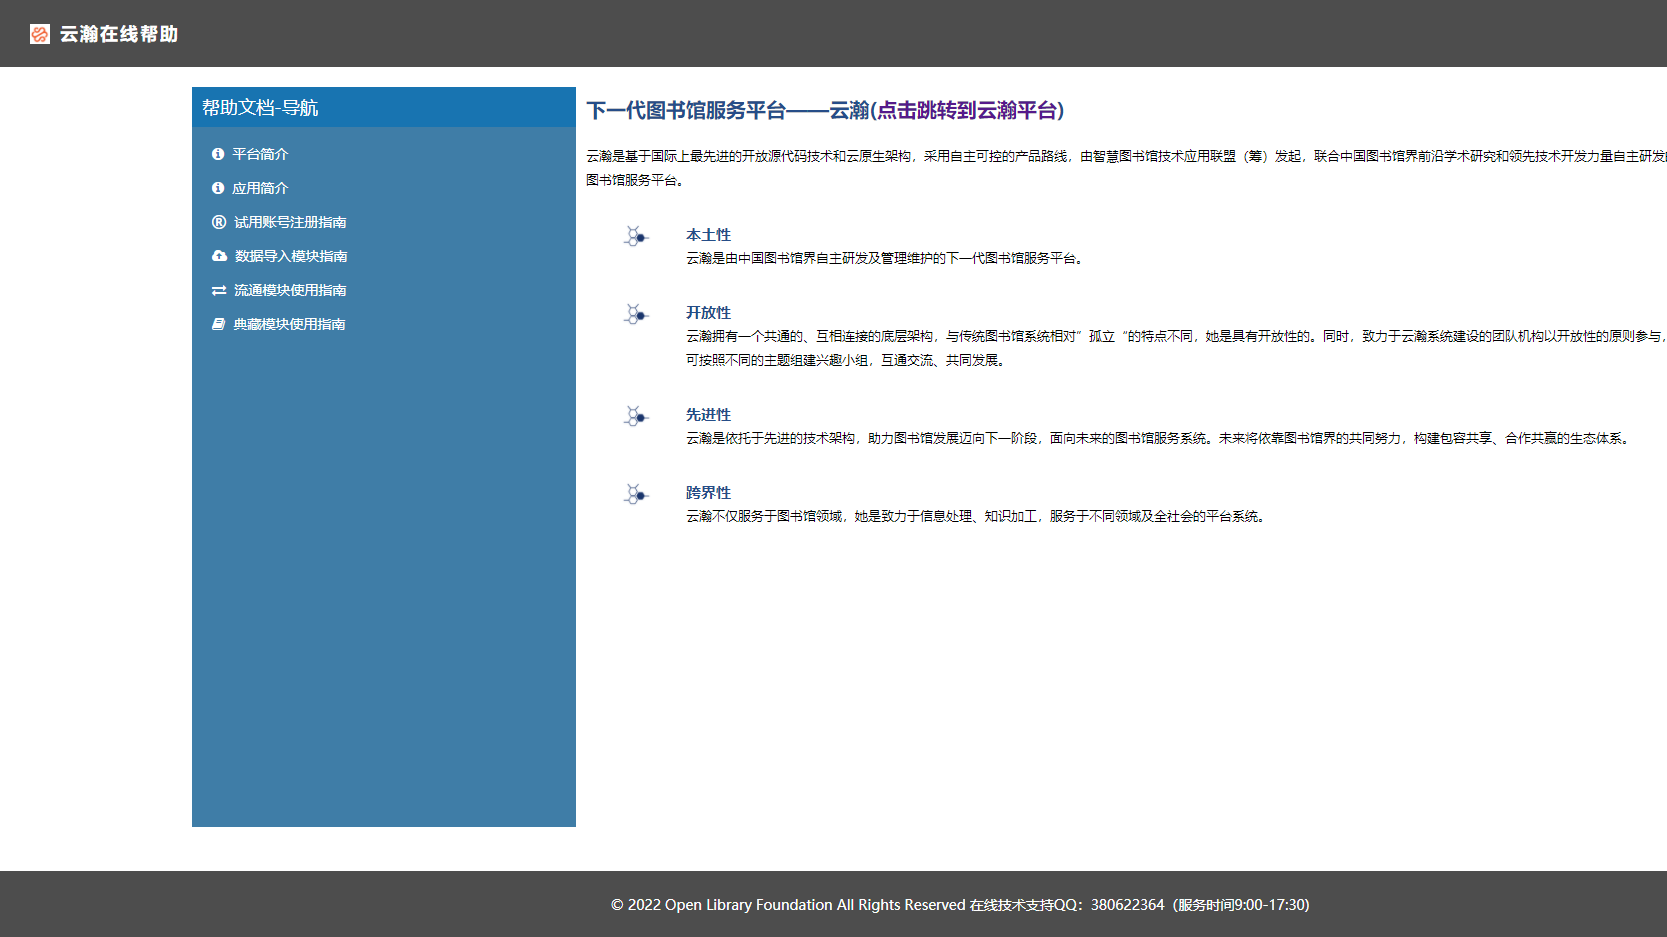Click the book icon beside 典藏模块使用指南
Image resolution: width=1667 pixels, height=937 pixels.
point(219,324)
